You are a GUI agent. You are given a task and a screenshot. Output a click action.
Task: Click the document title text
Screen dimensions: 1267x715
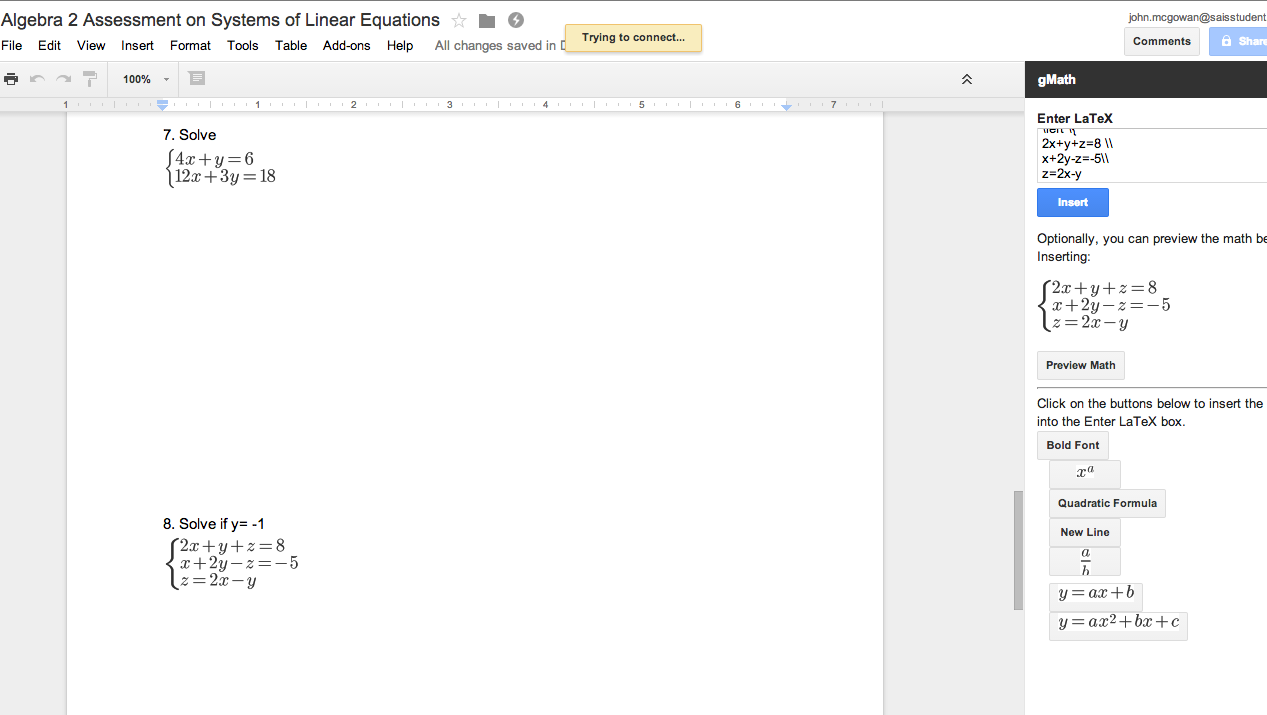click(220, 20)
